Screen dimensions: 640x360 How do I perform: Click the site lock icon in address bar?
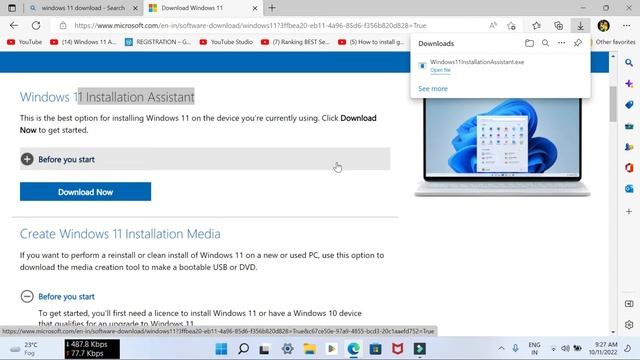pos(63,26)
